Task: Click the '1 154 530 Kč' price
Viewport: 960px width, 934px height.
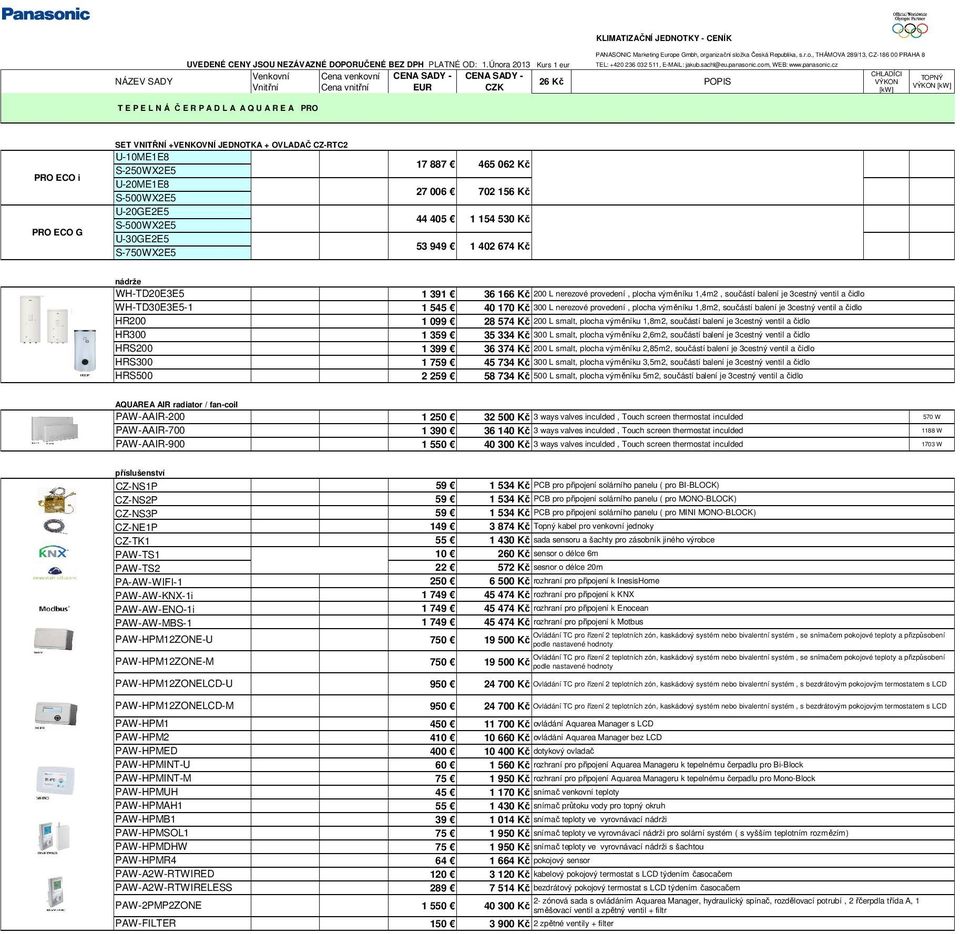Action: point(500,219)
